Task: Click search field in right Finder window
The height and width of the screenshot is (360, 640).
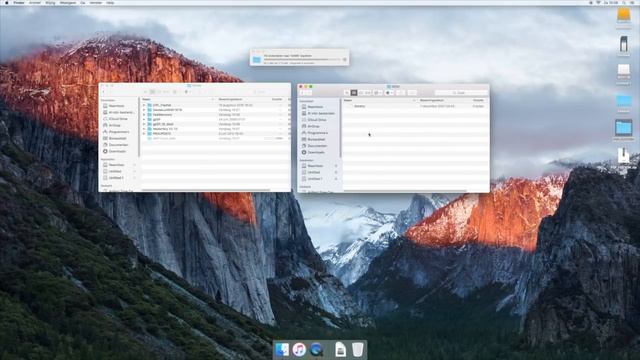Action: coord(461,93)
